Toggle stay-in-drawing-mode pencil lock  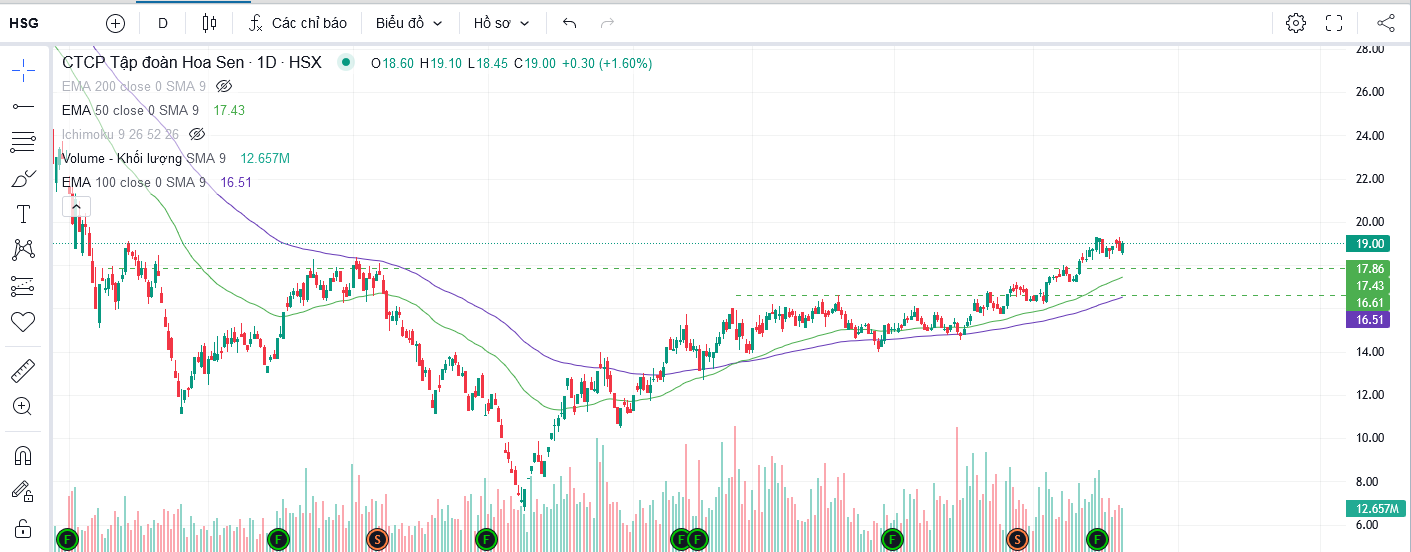22,491
